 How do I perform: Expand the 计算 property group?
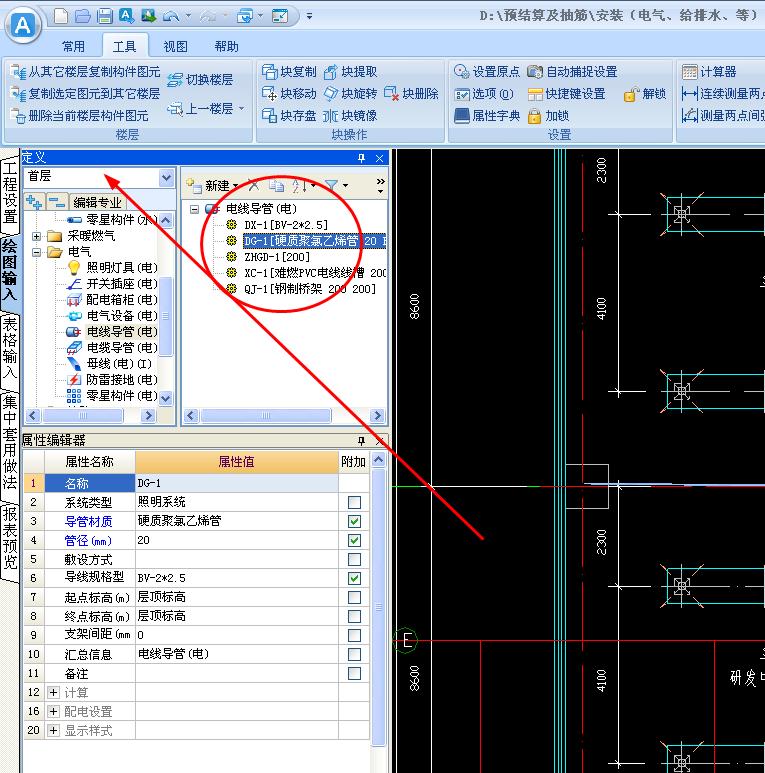coord(54,693)
